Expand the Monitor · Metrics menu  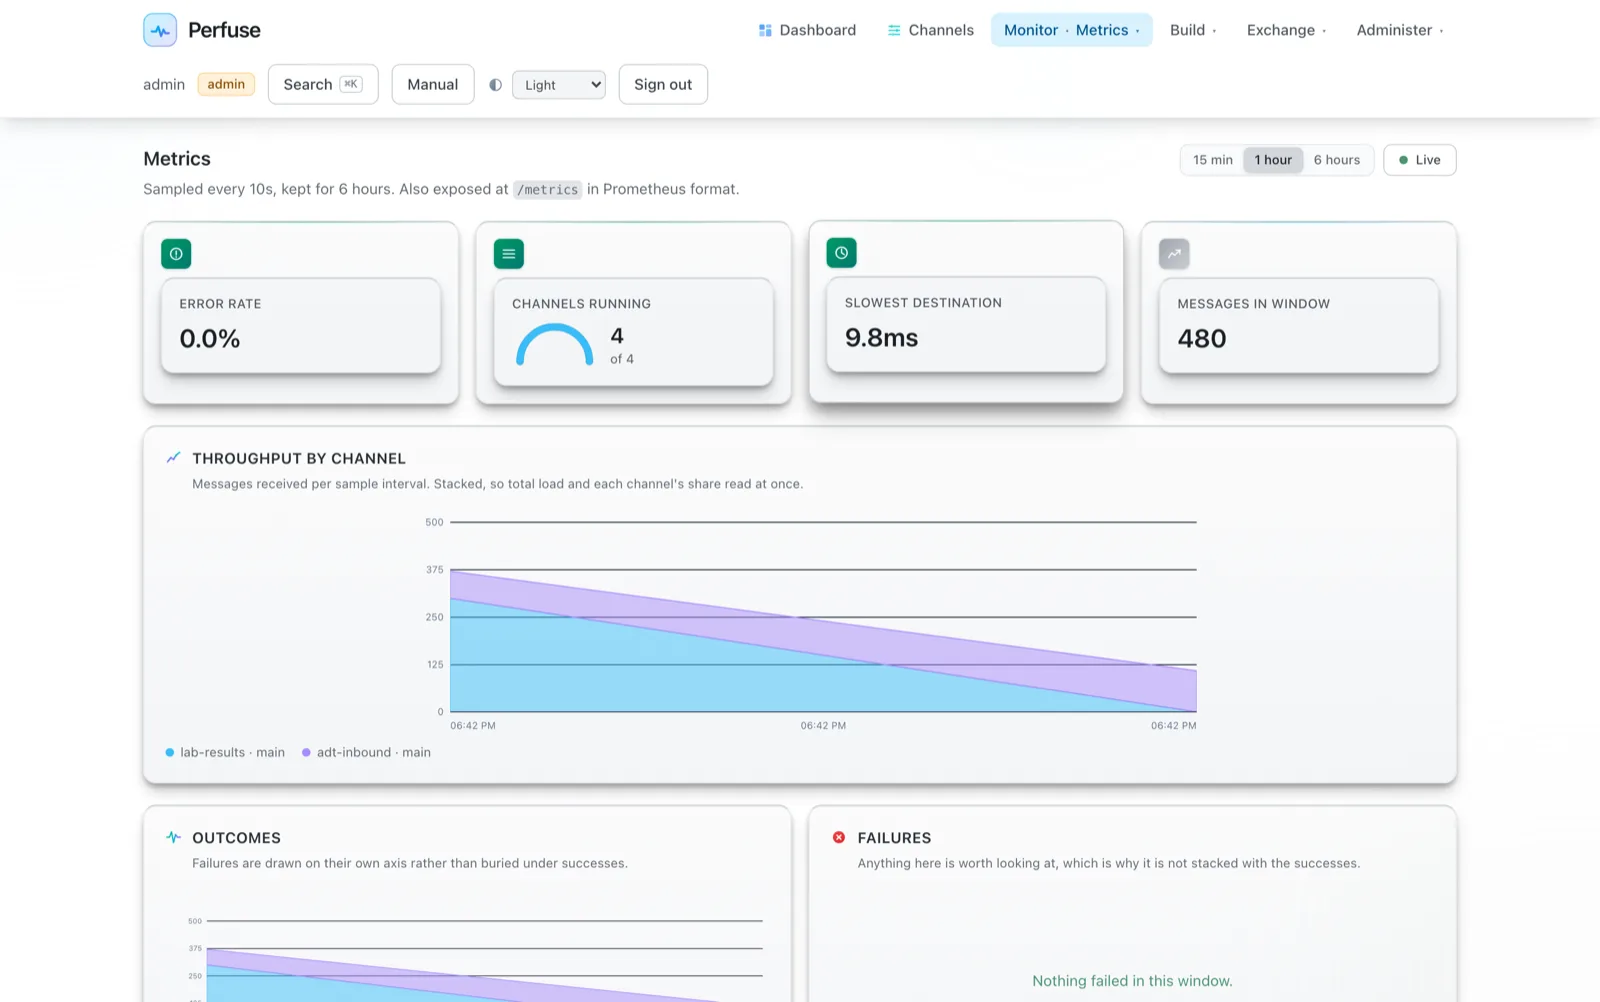[1072, 30]
